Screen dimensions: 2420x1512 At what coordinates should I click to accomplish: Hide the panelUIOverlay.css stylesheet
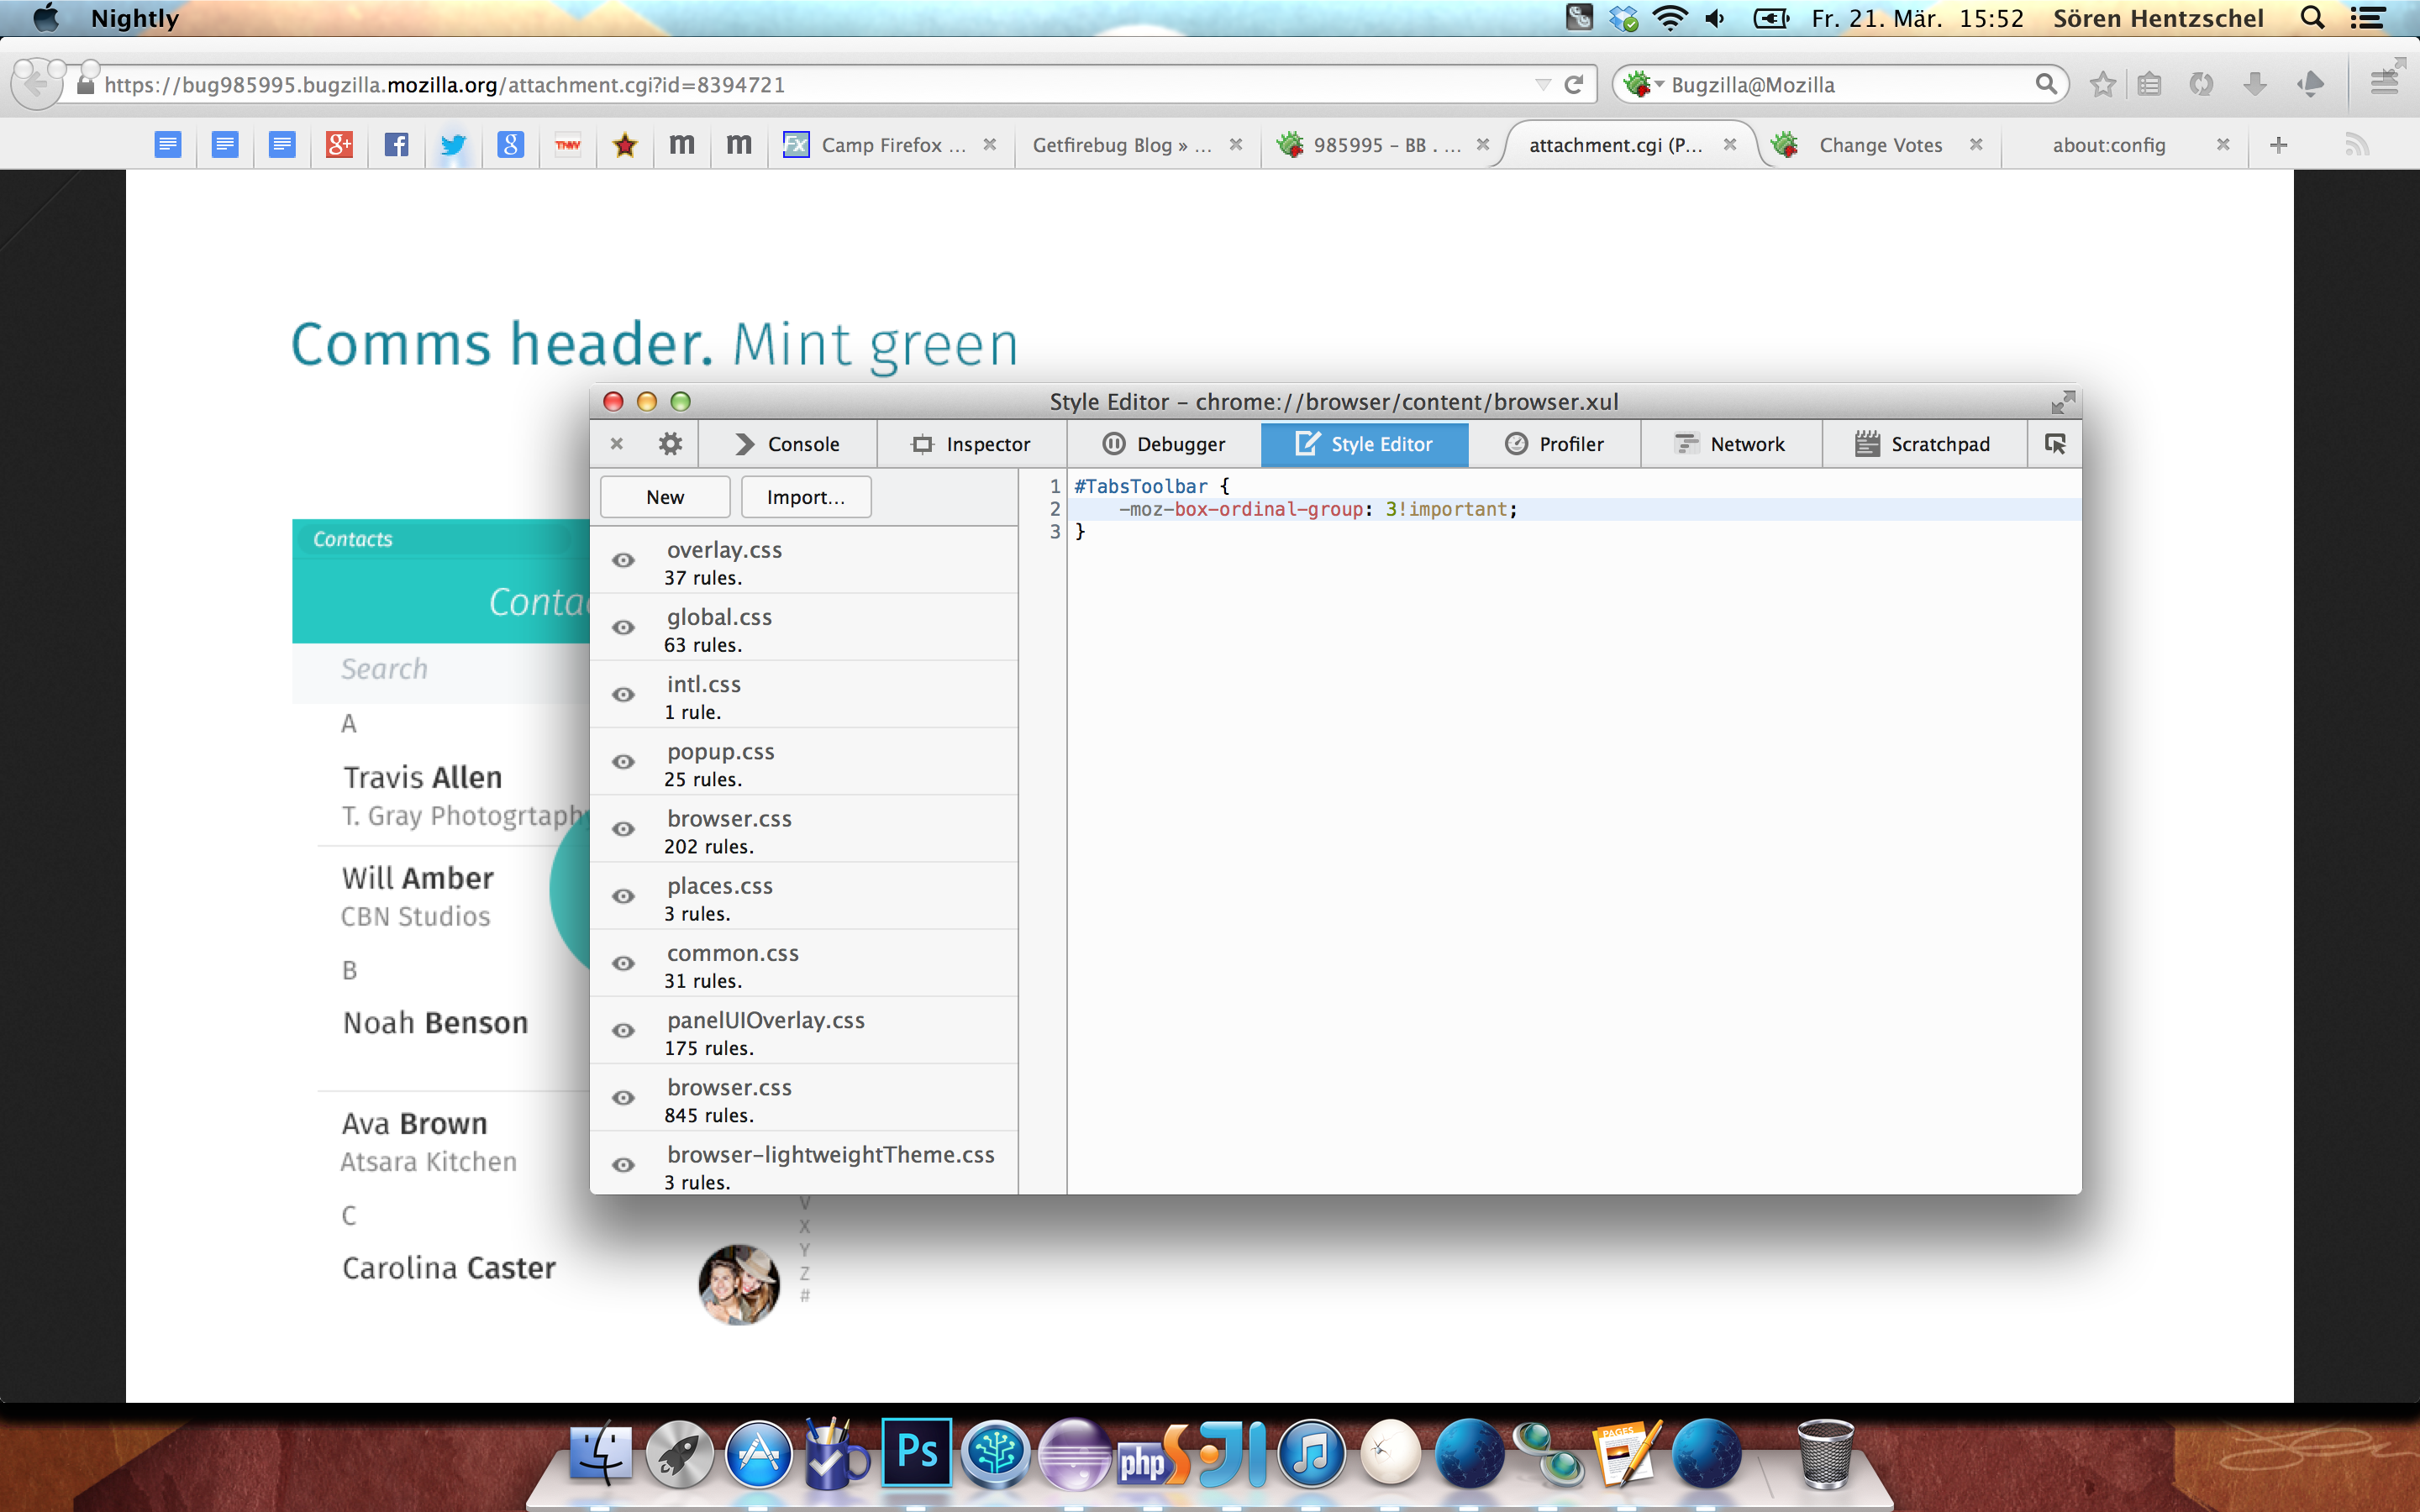pyautogui.click(x=623, y=1031)
